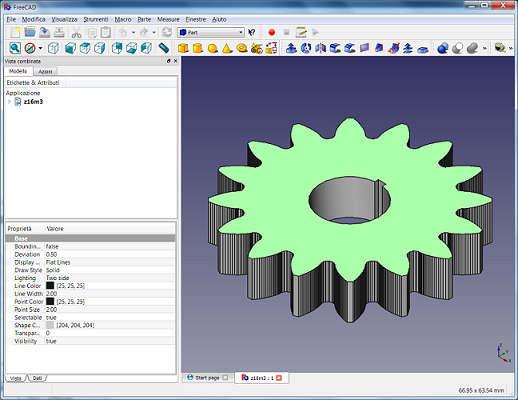Create a new document with the toolbar icon

pyautogui.click(x=15, y=32)
